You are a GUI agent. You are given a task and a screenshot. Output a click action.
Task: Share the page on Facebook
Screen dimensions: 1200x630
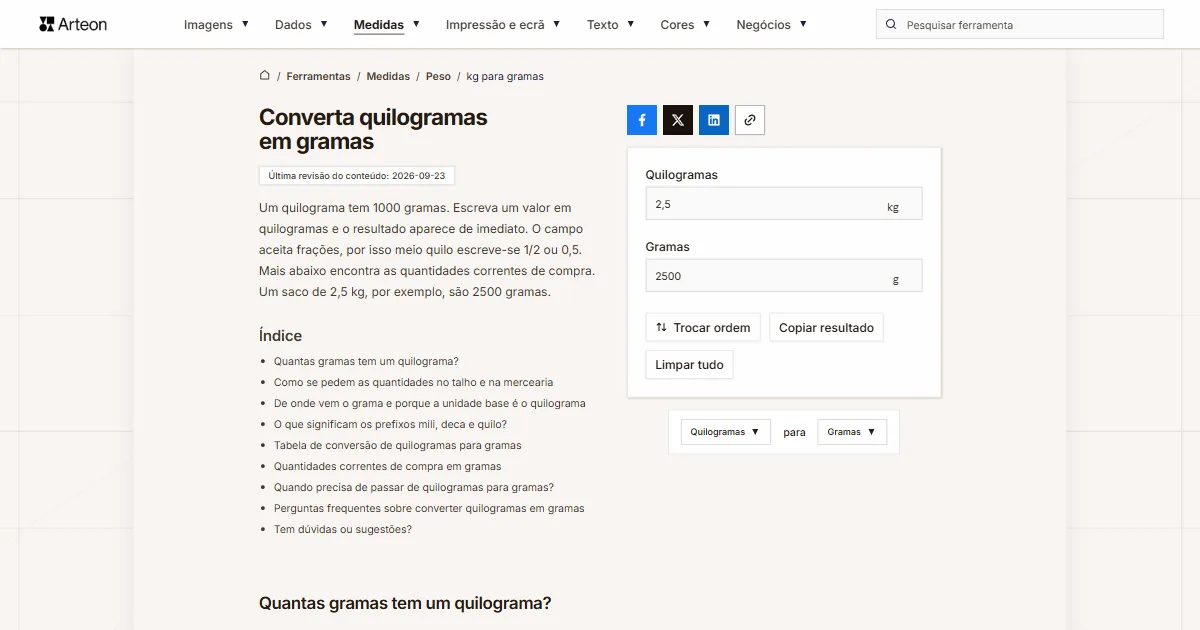pos(642,120)
